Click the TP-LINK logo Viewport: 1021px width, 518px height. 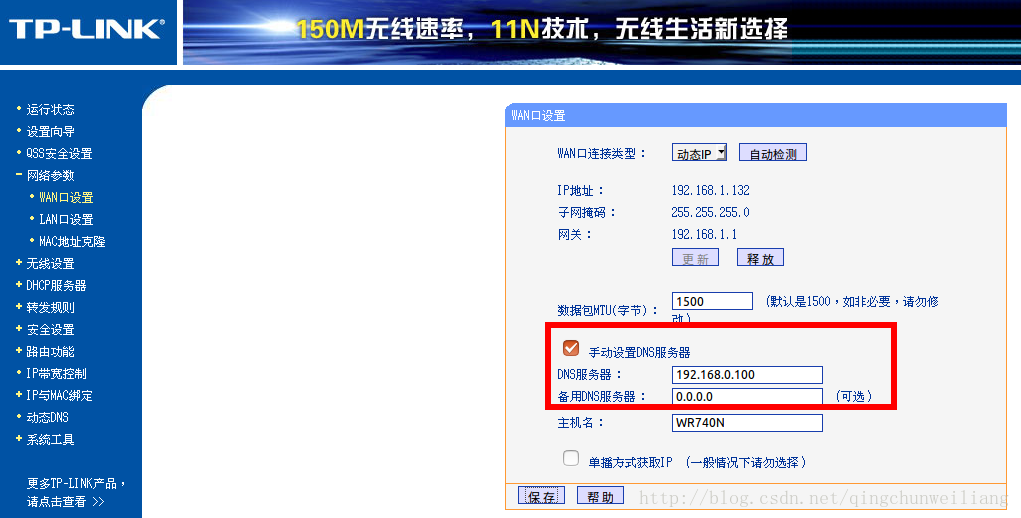pos(87,29)
